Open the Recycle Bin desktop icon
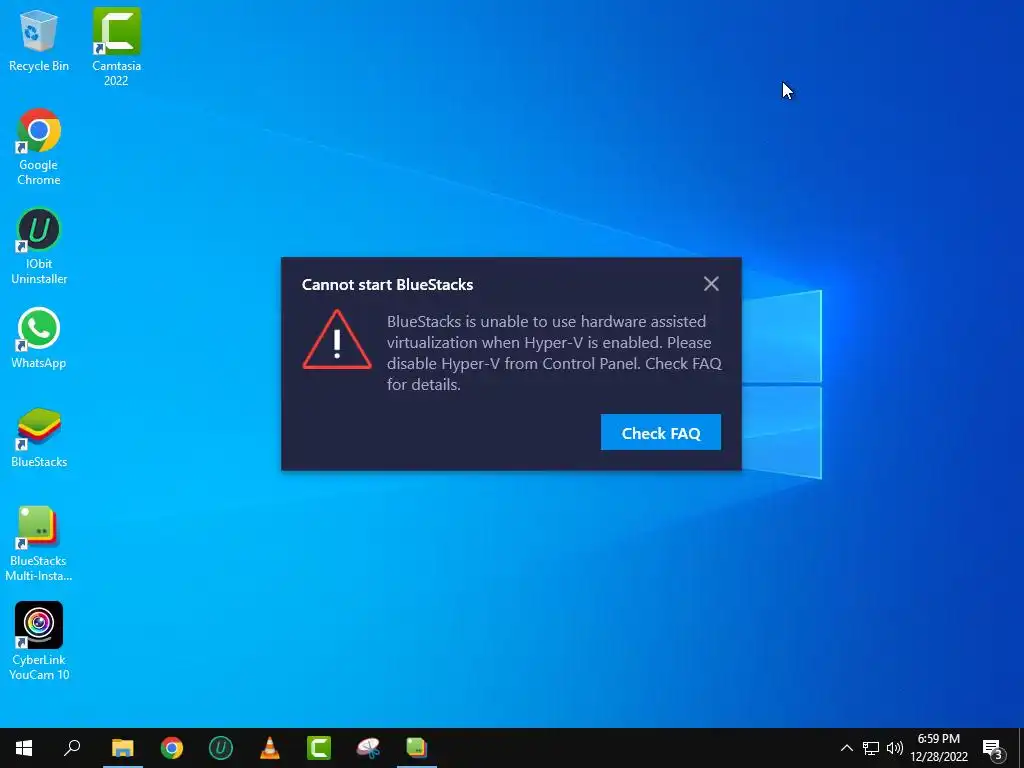Viewport: 1024px width, 768px height. click(39, 40)
